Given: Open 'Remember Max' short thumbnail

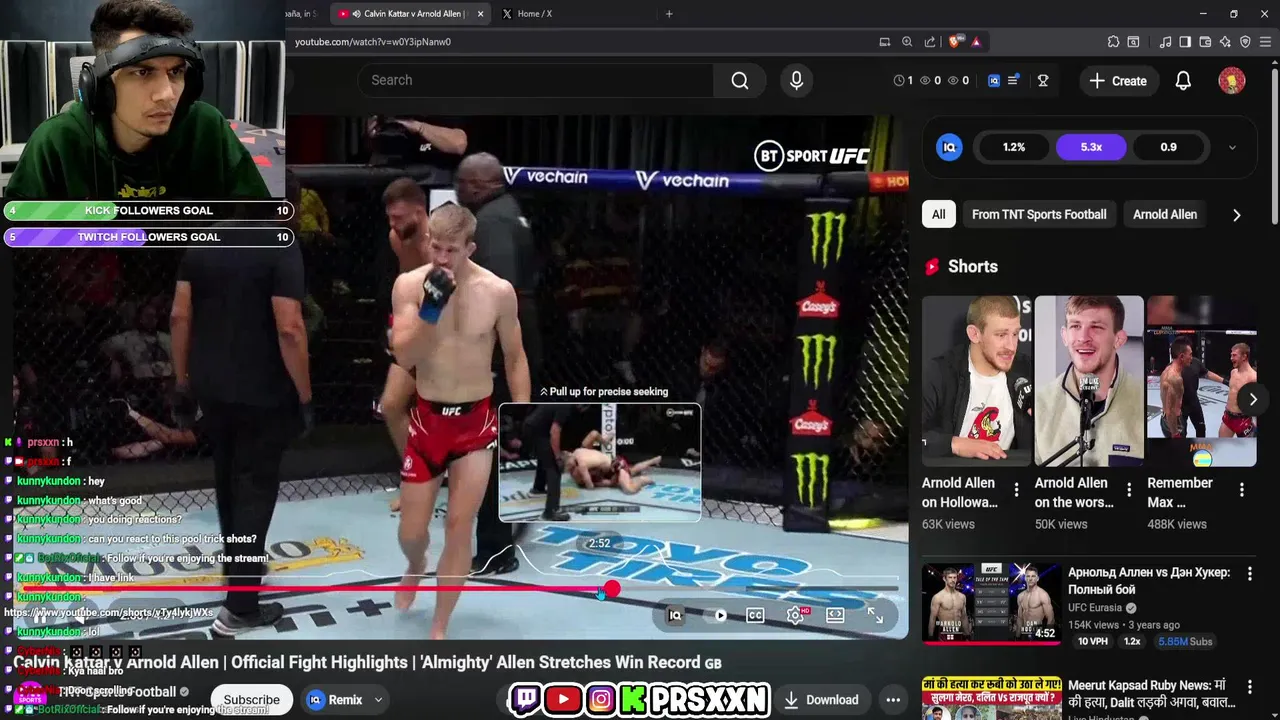Looking at the screenshot, I should point(1201,381).
